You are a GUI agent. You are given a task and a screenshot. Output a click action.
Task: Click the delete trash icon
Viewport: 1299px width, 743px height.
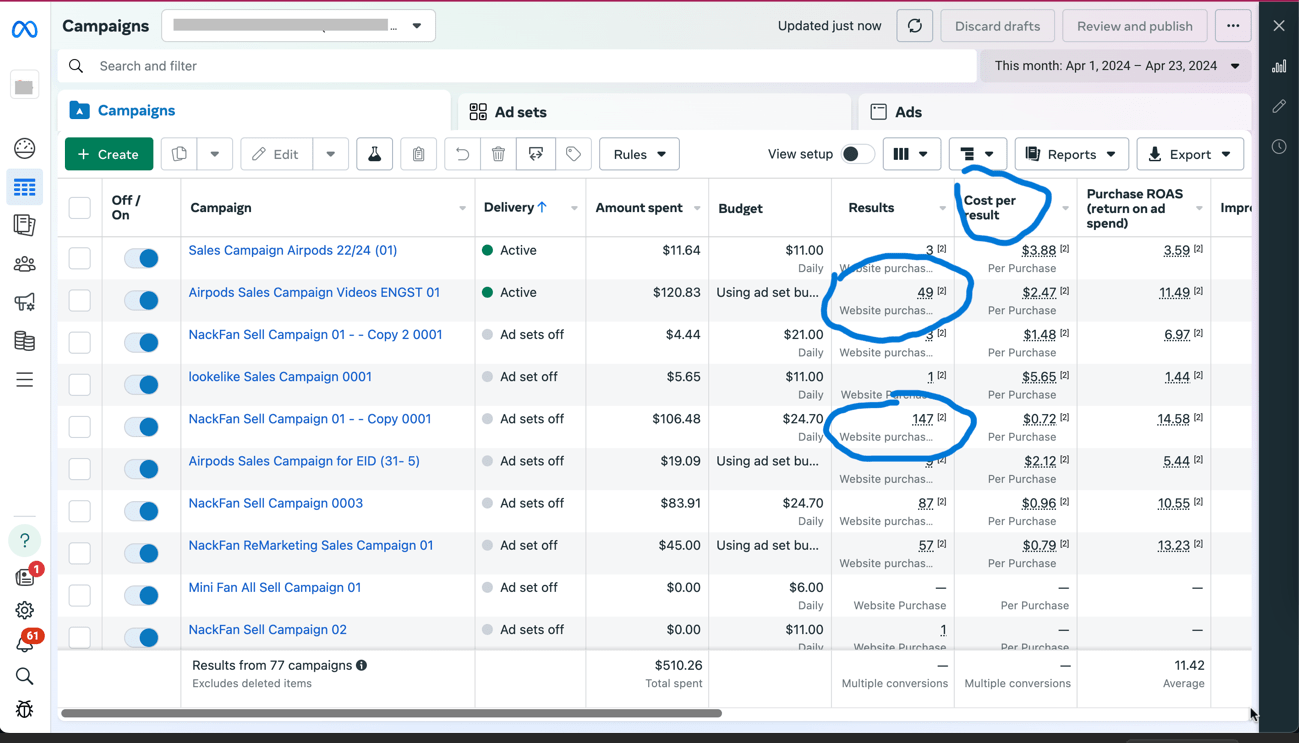[x=498, y=154]
